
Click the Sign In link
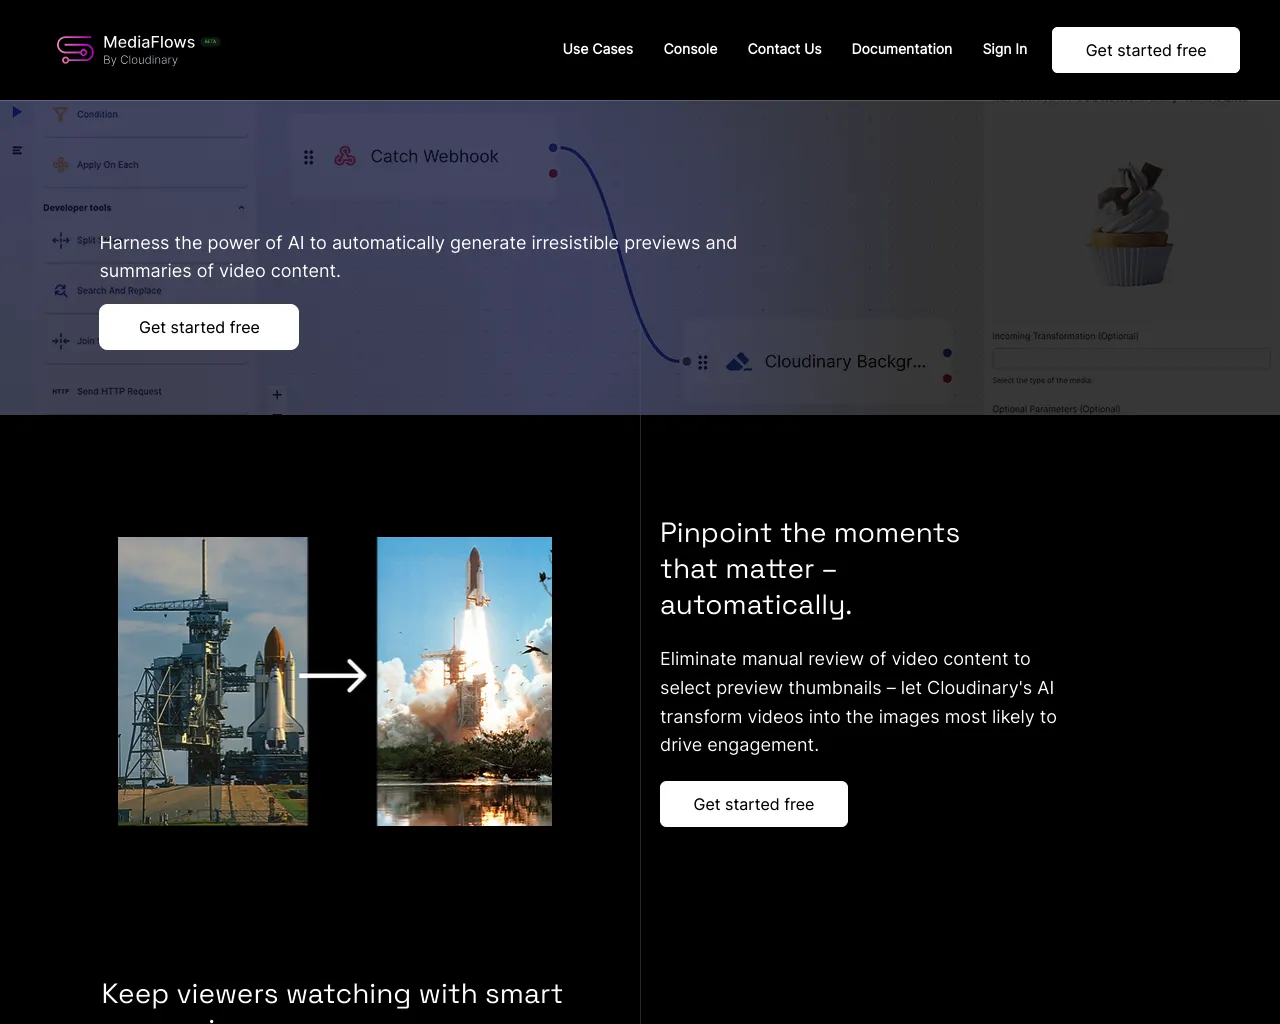coord(1004,49)
